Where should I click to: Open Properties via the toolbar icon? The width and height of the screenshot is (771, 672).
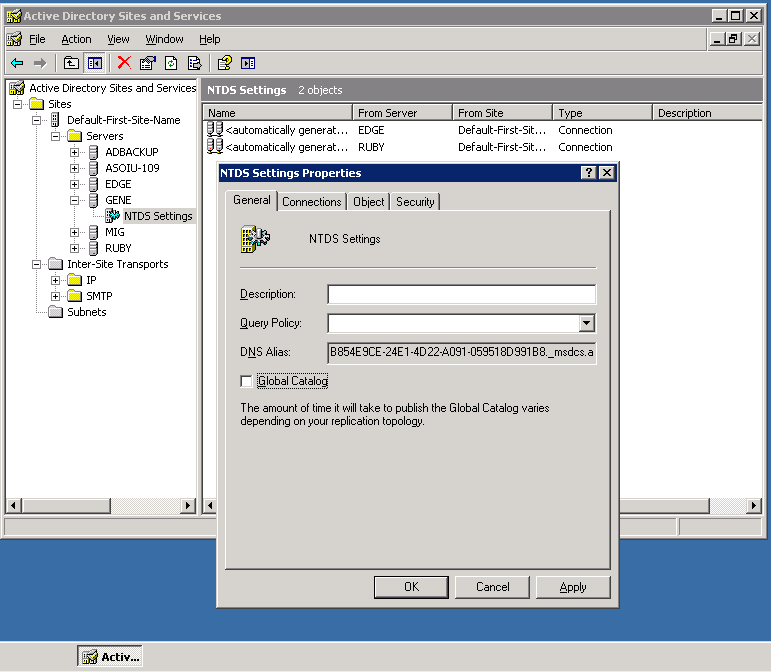coord(148,63)
